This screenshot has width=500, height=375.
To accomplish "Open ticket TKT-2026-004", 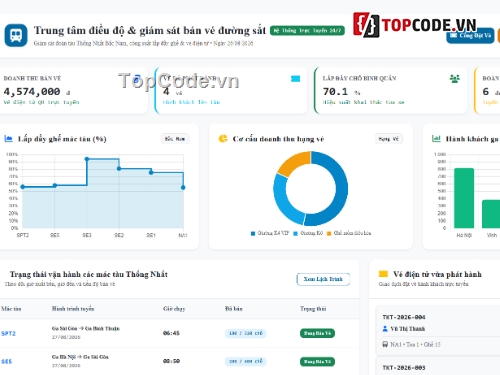I will [x=404, y=317].
